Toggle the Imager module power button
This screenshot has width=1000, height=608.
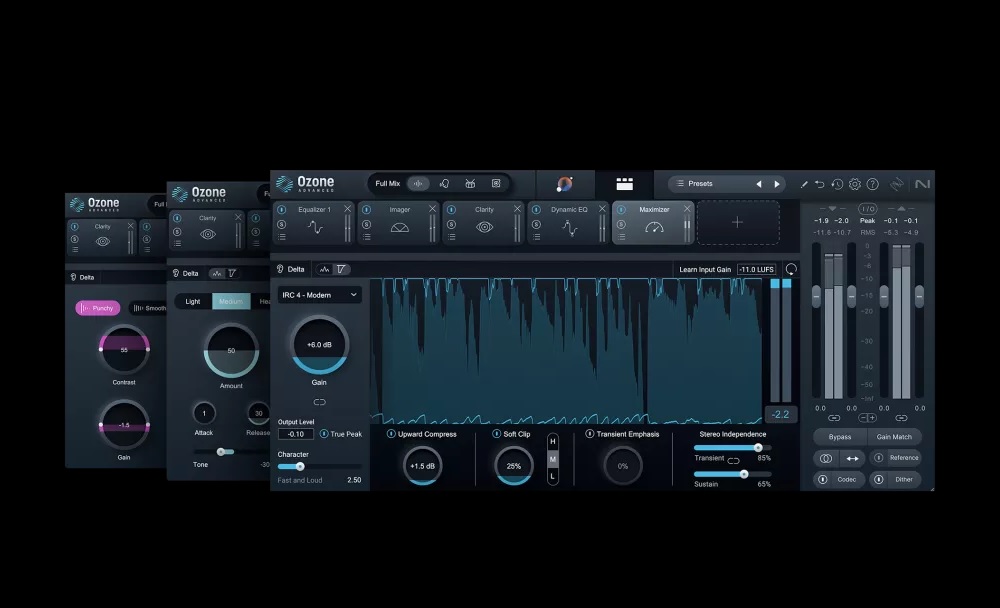(x=367, y=209)
